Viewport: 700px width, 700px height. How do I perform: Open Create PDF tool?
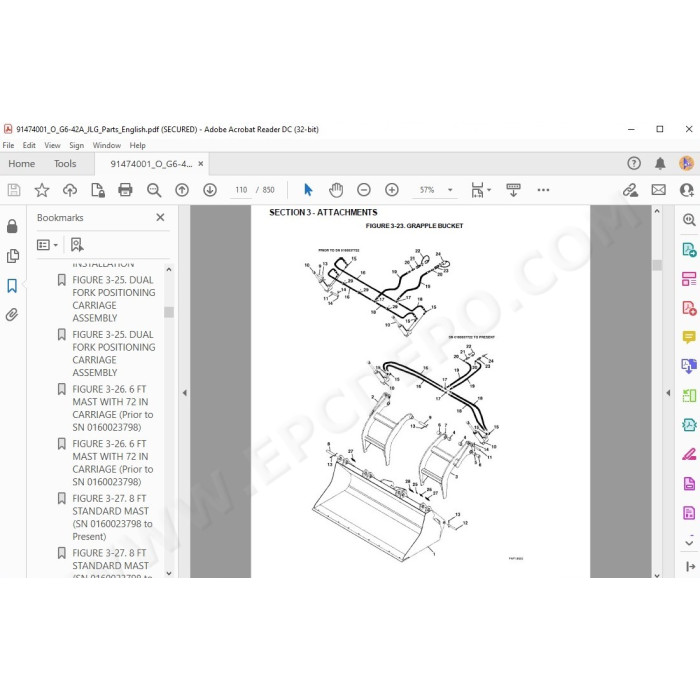coord(689,308)
